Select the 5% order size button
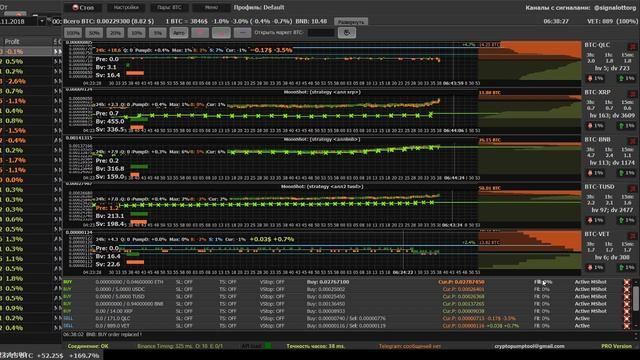The height and width of the screenshot is (360, 640). (x=158, y=33)
